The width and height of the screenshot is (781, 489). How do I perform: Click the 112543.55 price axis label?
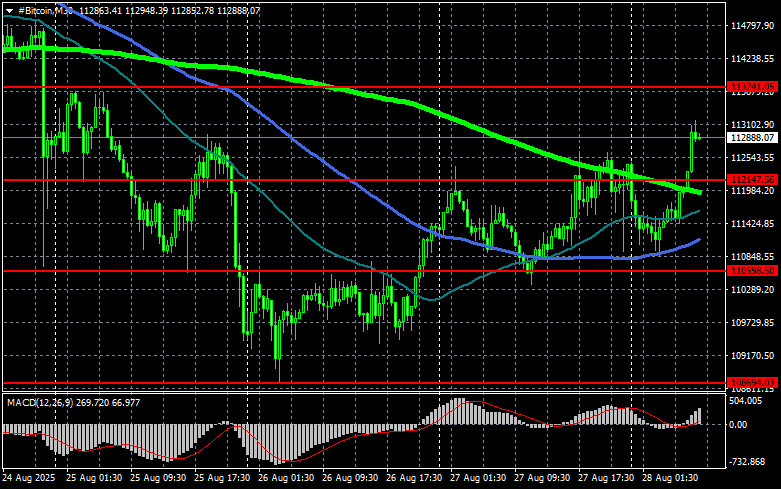pyautogui.click(x=752, y=157)
